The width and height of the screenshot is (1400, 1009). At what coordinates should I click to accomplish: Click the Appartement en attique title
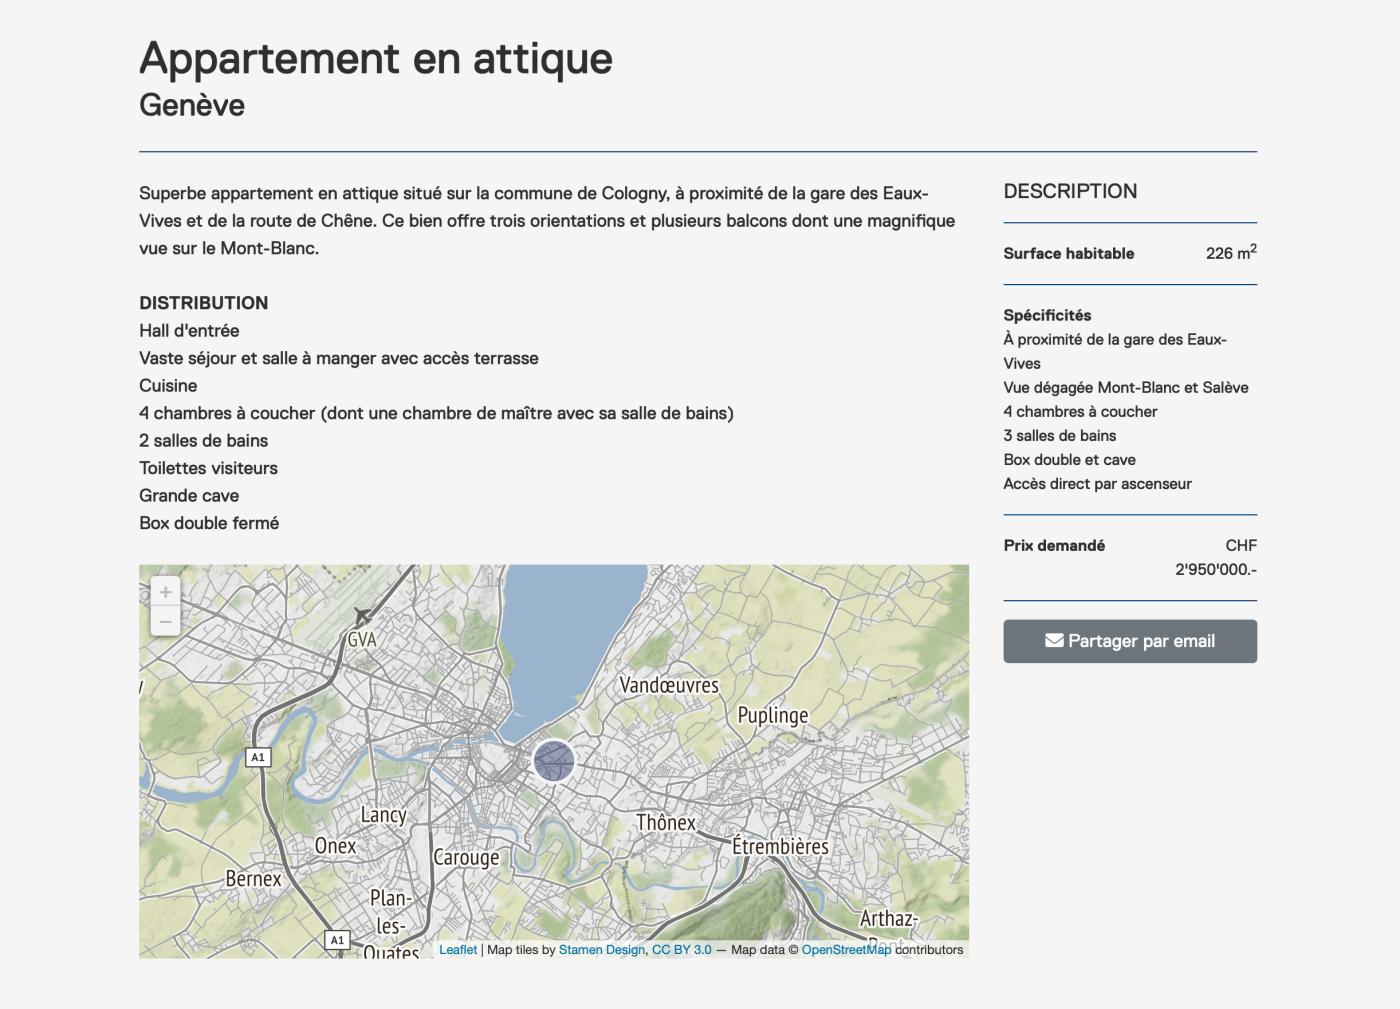pos(375,58)
